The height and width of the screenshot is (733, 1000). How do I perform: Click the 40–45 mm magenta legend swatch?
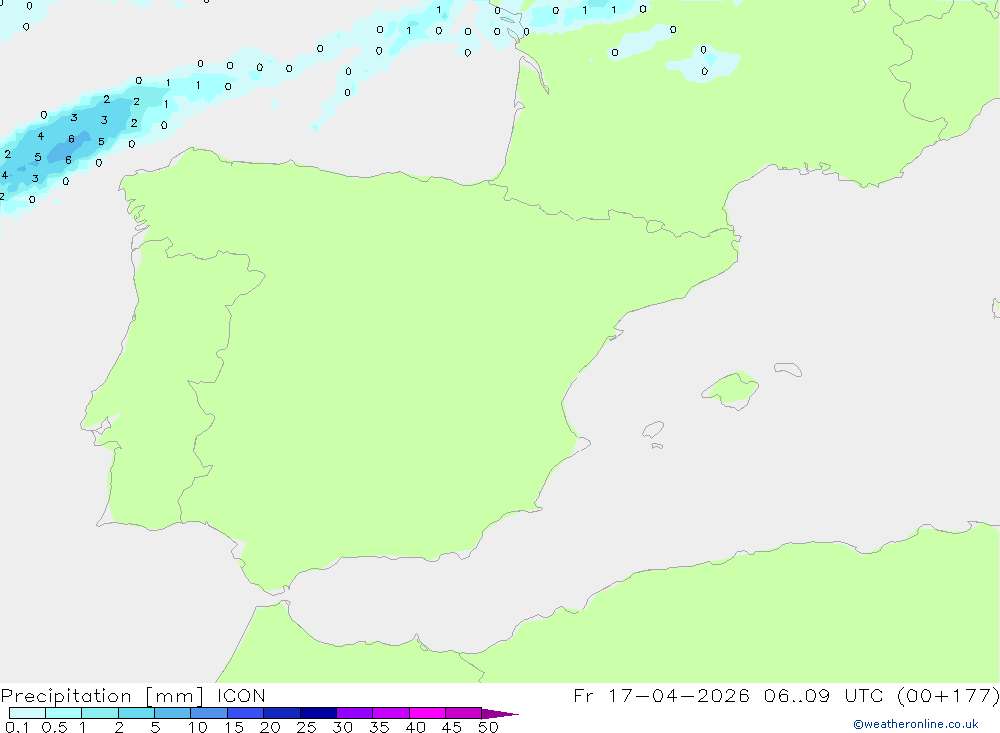(x=427, y=713)
